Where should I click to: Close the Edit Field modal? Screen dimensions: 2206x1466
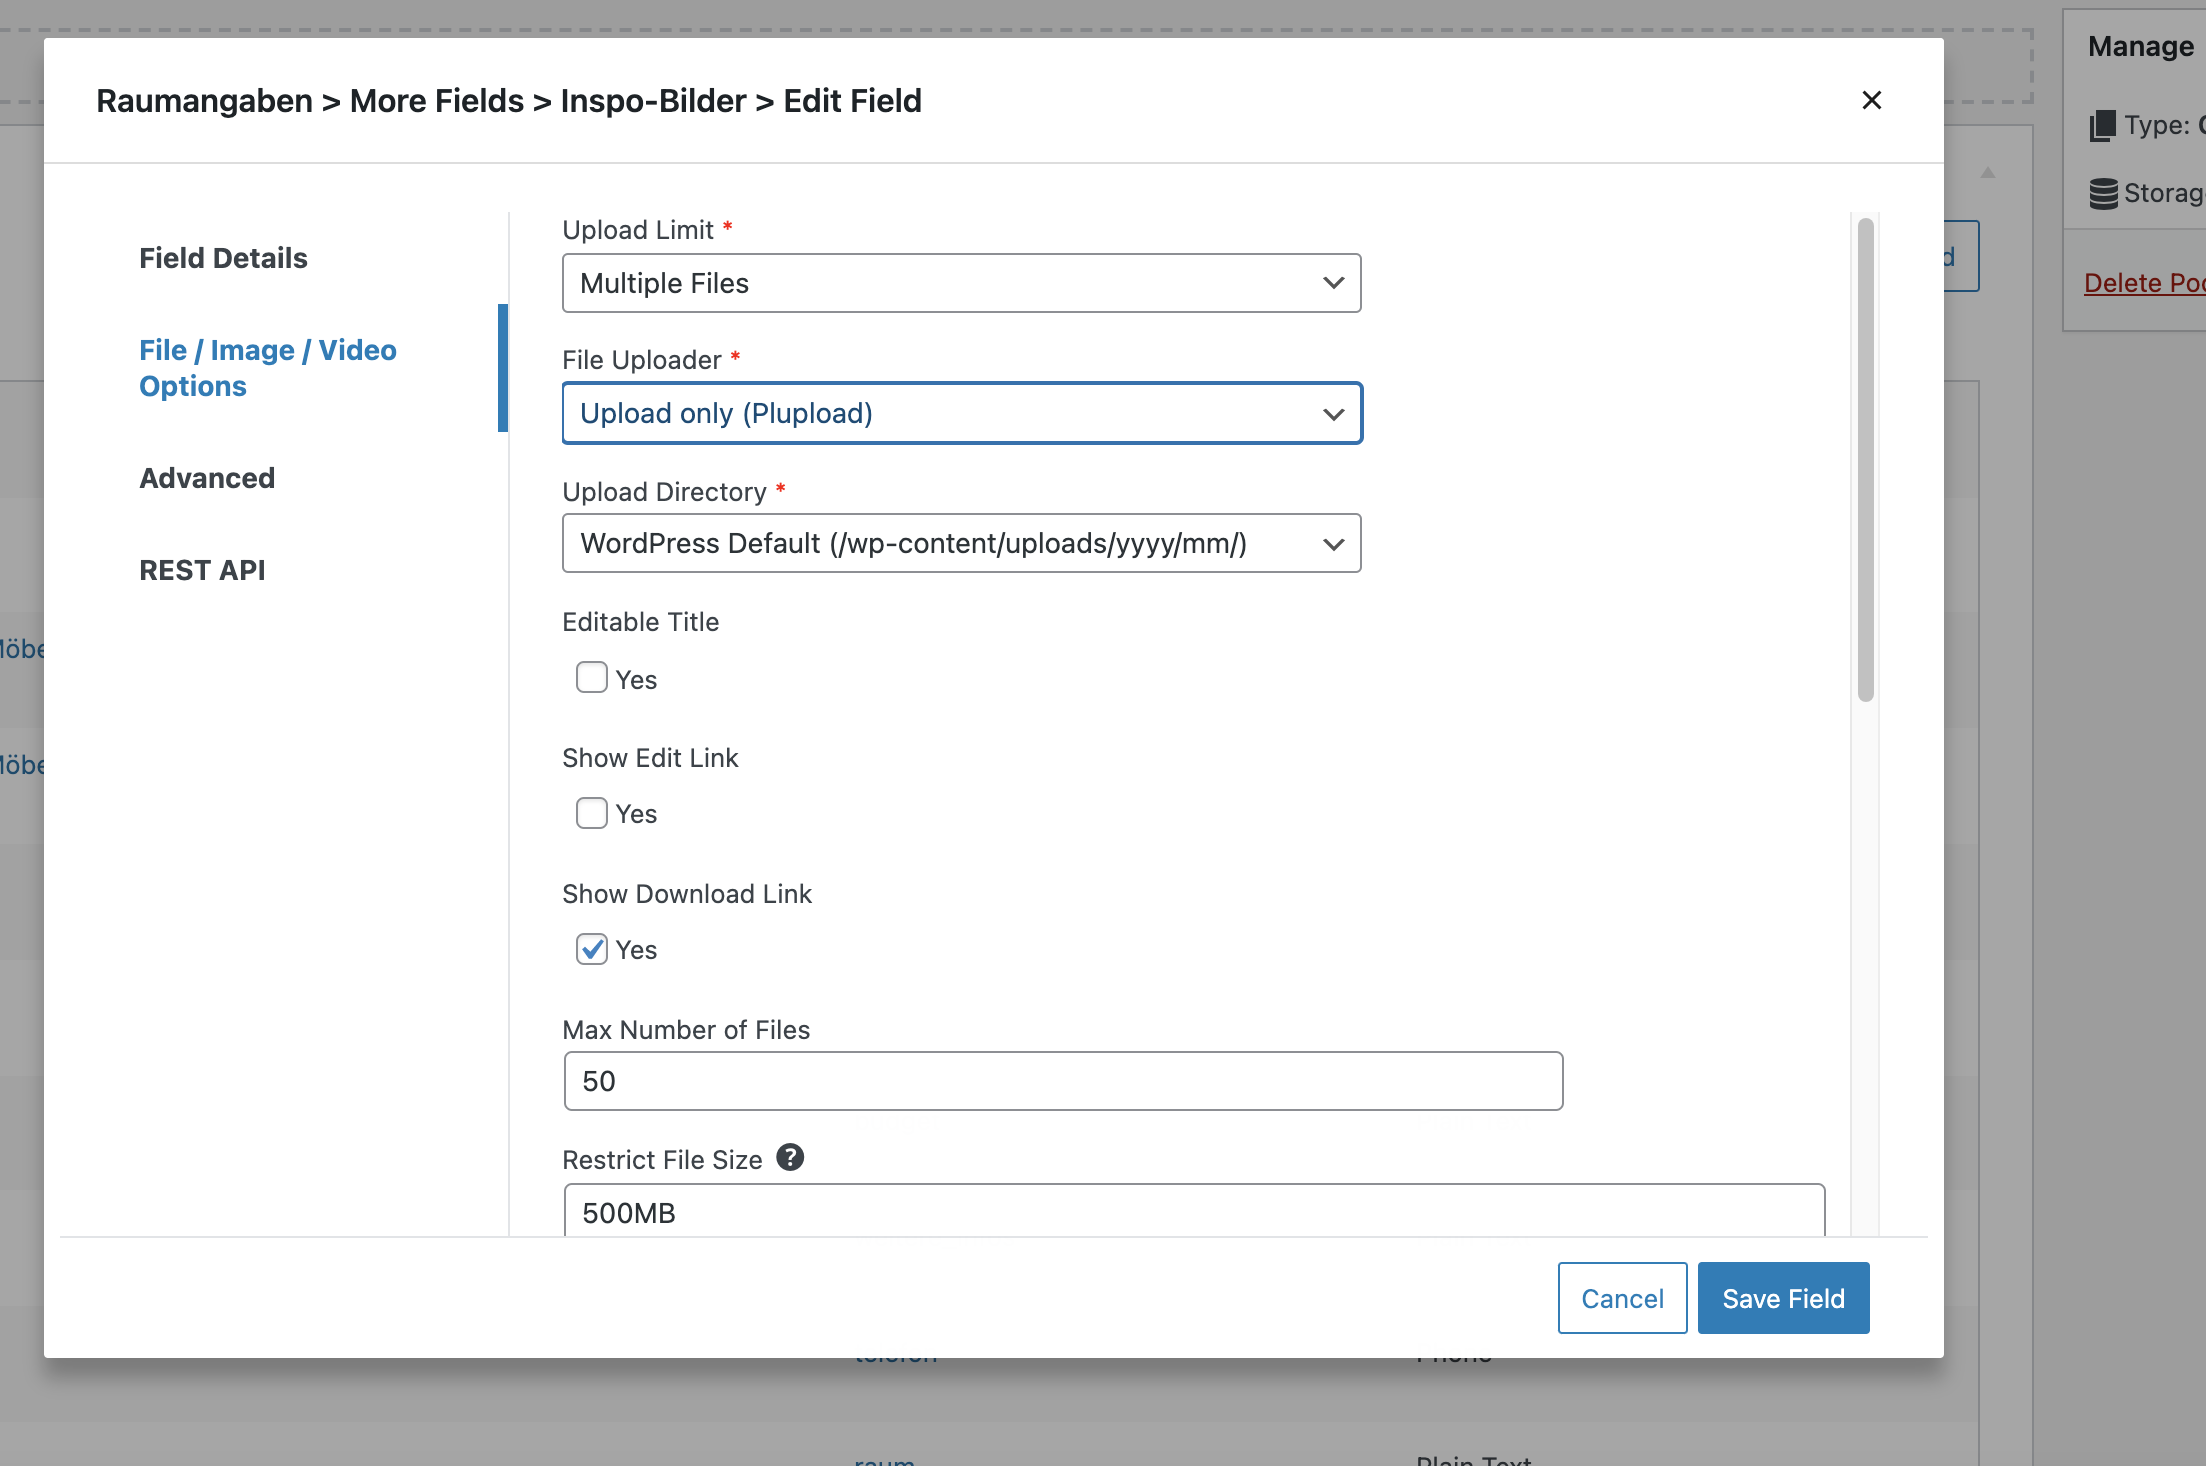(x=1872, y=100)
